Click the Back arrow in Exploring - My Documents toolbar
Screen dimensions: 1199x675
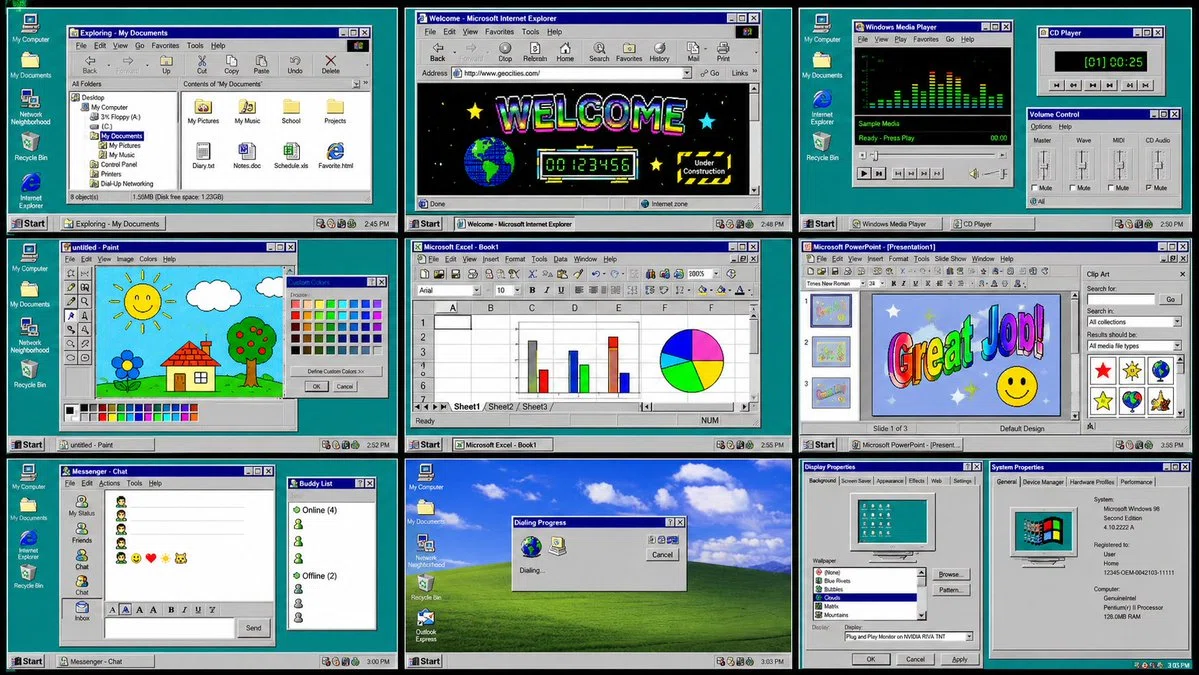pos(90,60)
